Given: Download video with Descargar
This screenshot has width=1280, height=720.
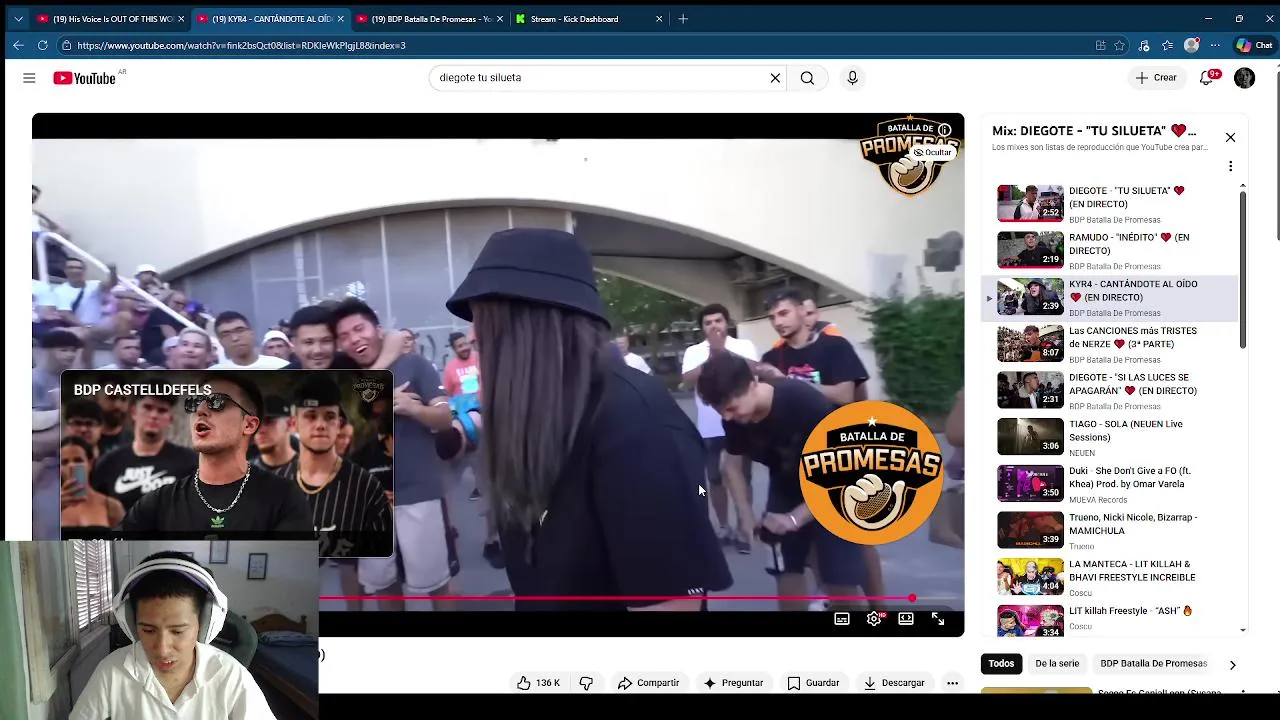Looking at the screenshot, I should coord(894,683).
